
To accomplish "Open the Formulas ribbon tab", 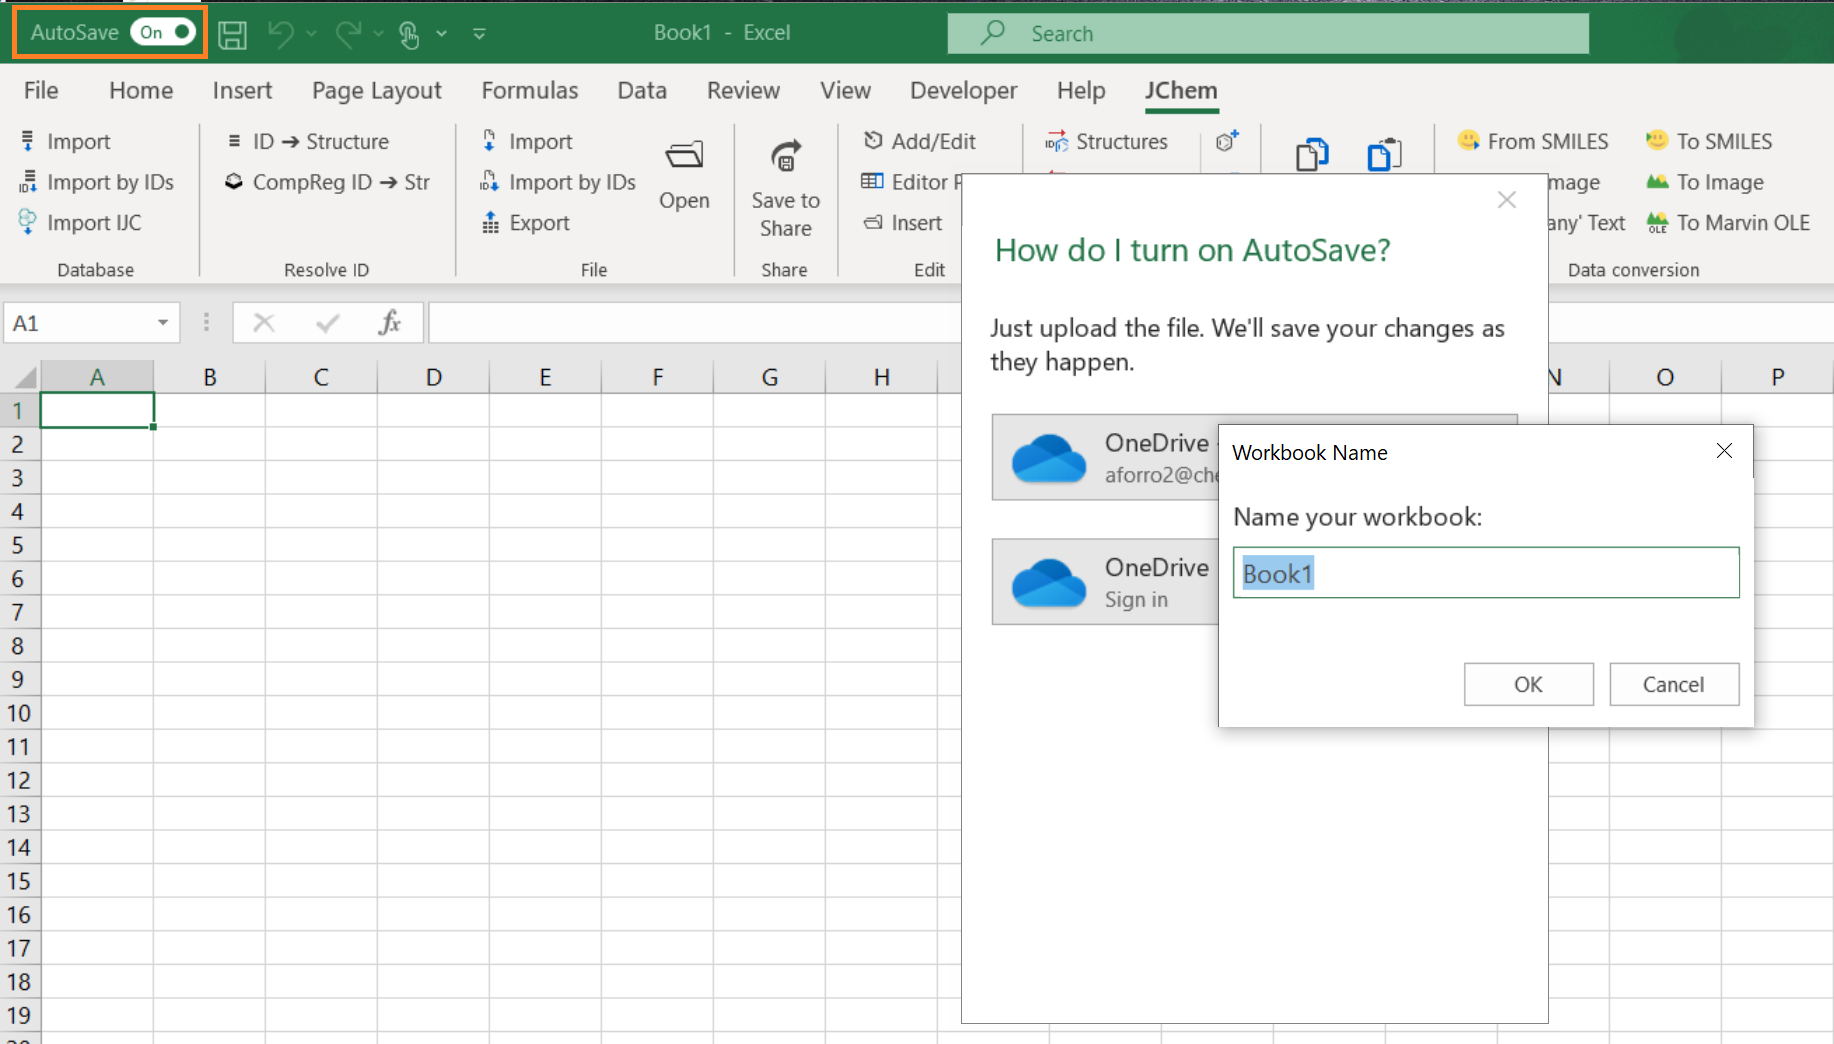I will tap(529, 91).
